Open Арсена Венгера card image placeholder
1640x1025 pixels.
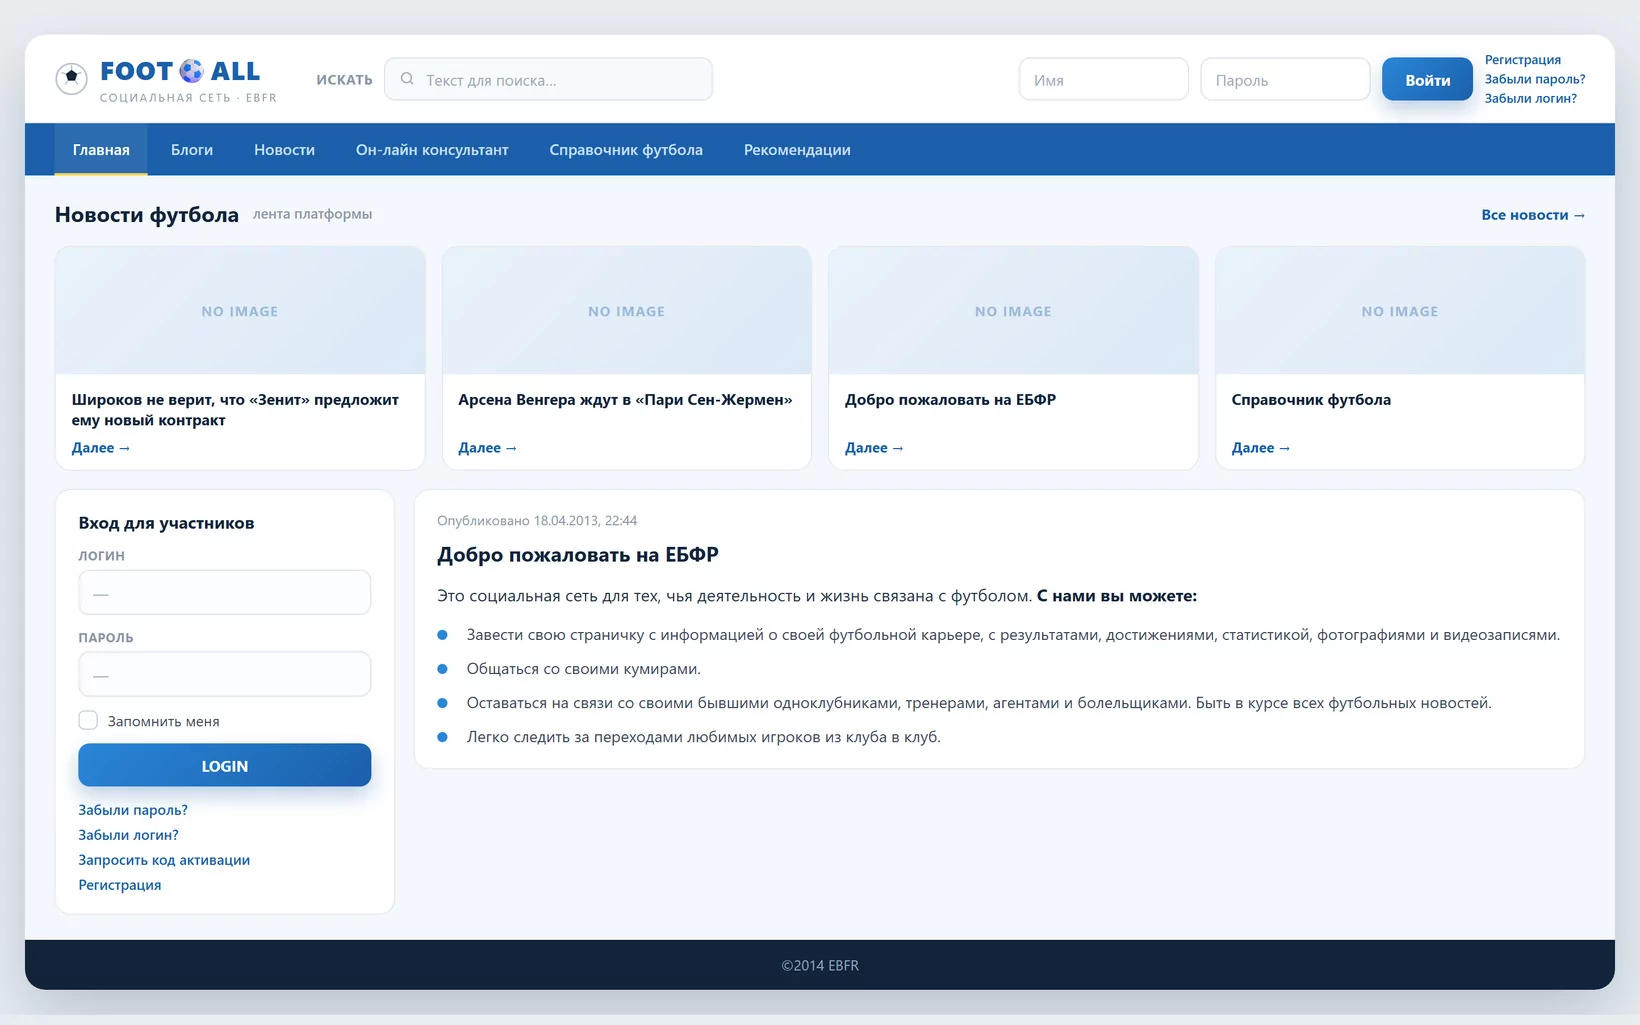tap(627, 311)
